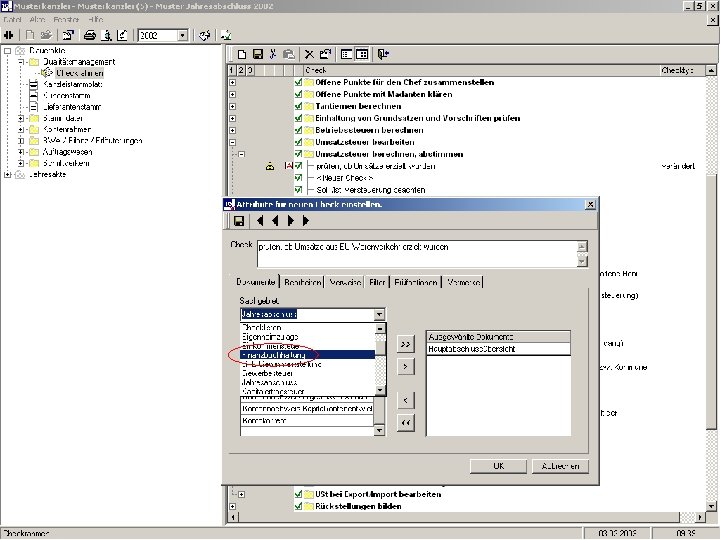The image size is (720, 540).
Task: Expand the Auftragswesen tree node
Action: [21, 152]
